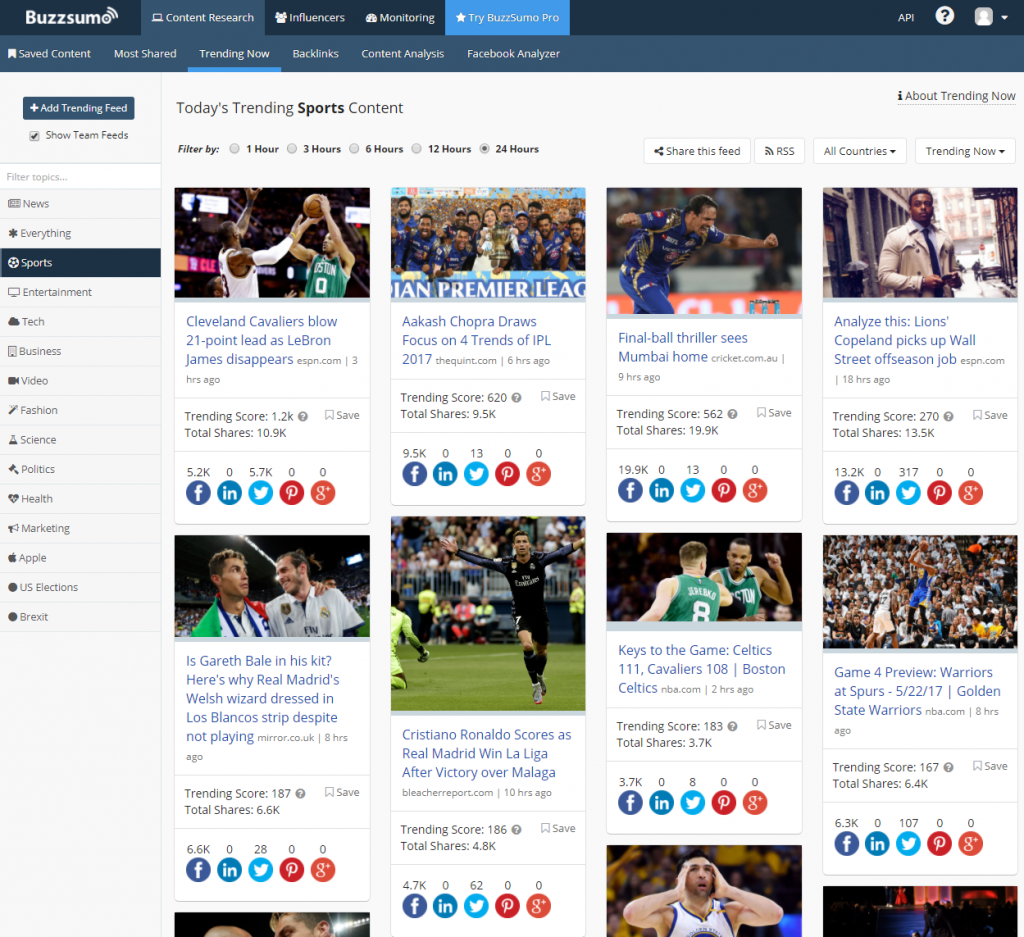Select the Tech topic in sidebar
The image size is (1024, 937).
pyautogui.click(x=80, y=322)
